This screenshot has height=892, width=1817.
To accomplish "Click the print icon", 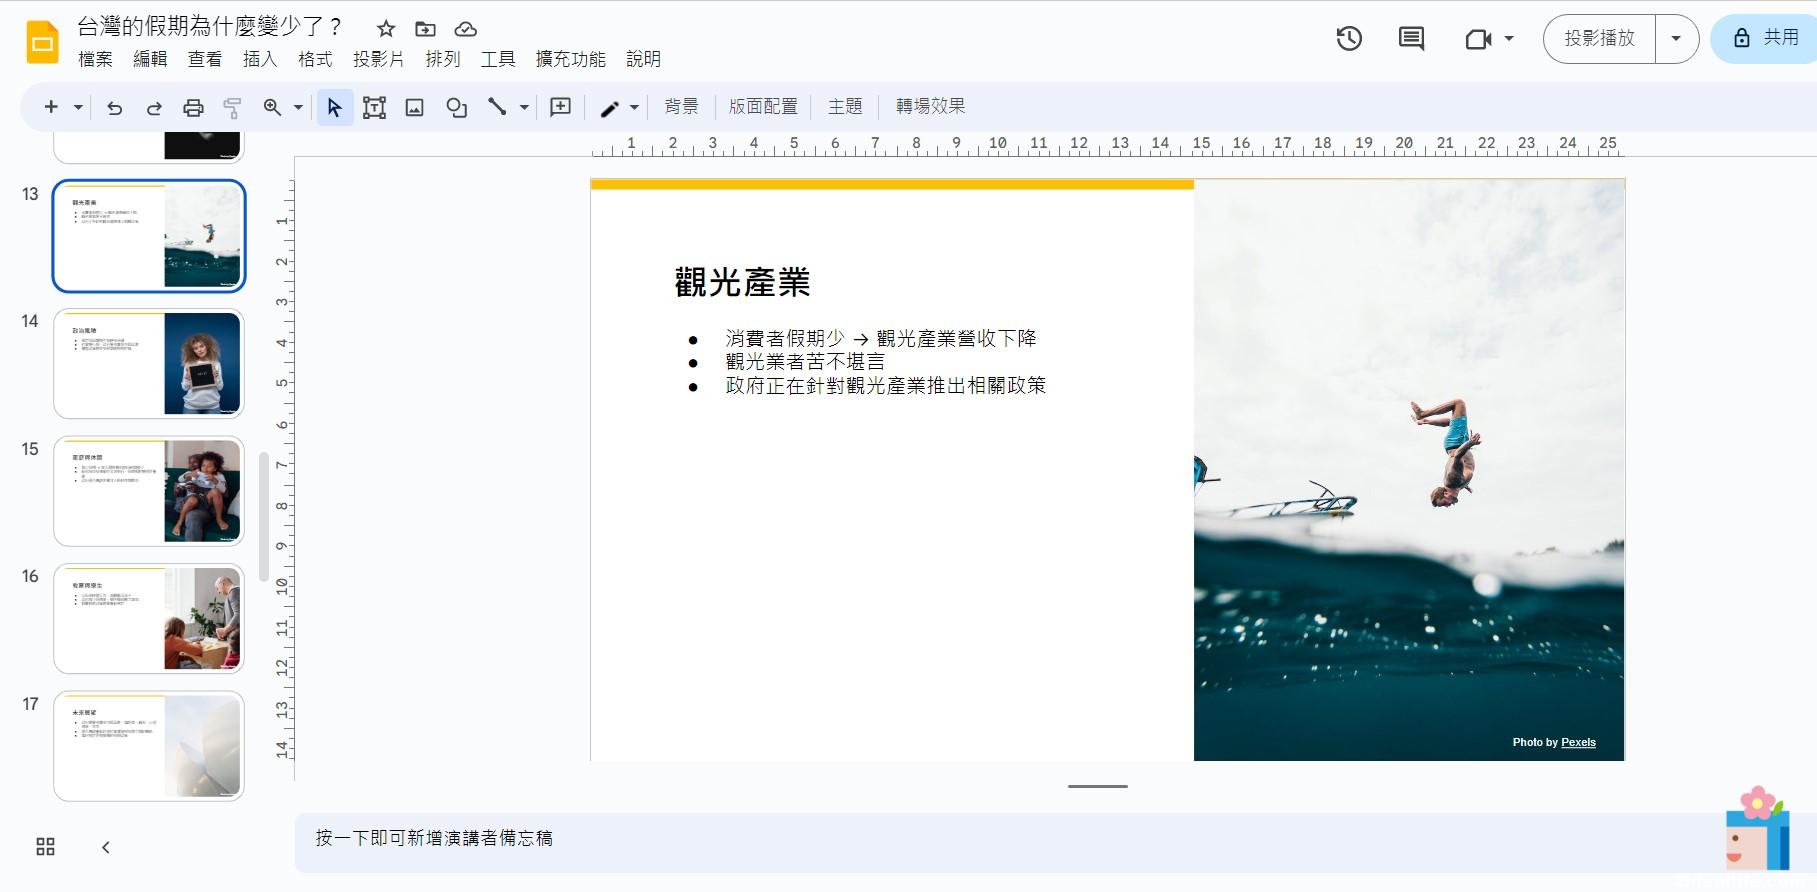I will point(193,108).
